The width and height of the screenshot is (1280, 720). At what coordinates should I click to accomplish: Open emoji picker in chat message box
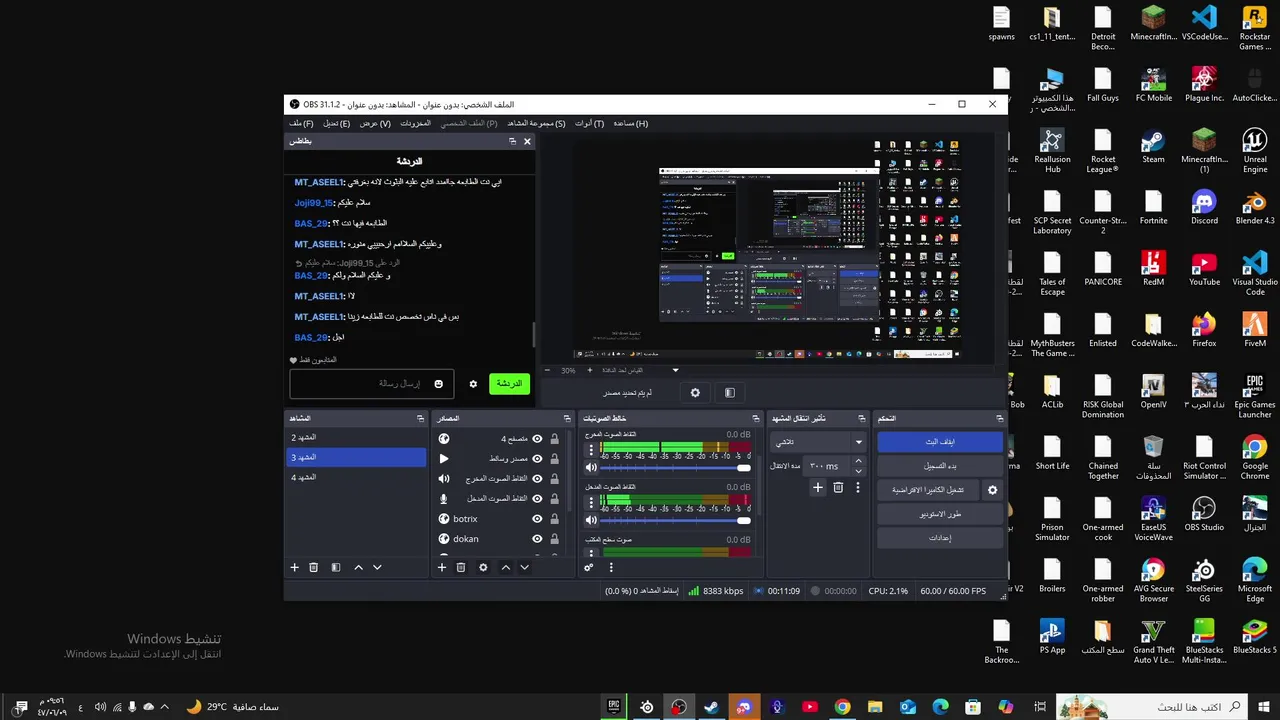tap(438, 384)
